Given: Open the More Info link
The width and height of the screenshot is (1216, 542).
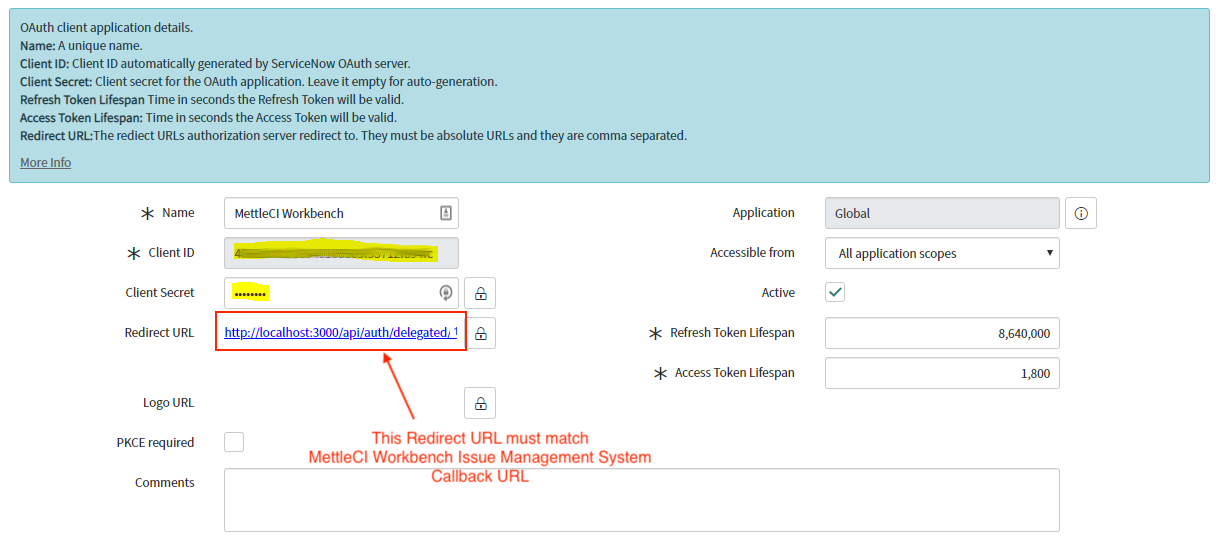Looking at the screenshot, I should point(45,162).
